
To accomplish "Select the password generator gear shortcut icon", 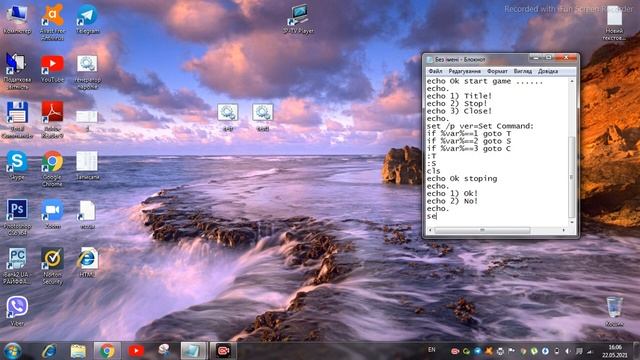I will tap(87, 72).
